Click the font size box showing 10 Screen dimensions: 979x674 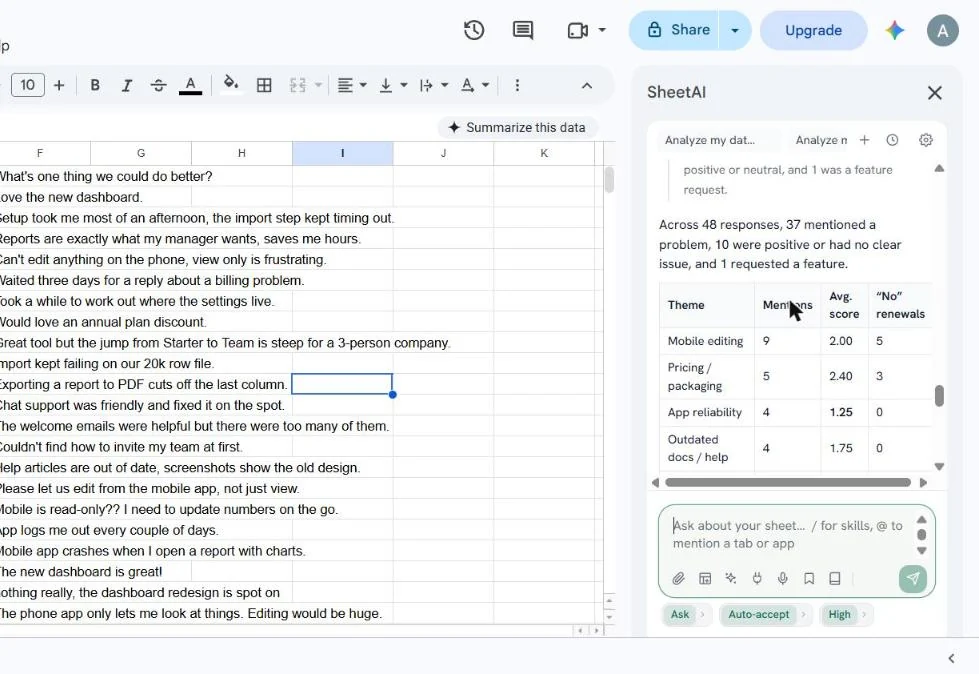(x=27, y=85)
